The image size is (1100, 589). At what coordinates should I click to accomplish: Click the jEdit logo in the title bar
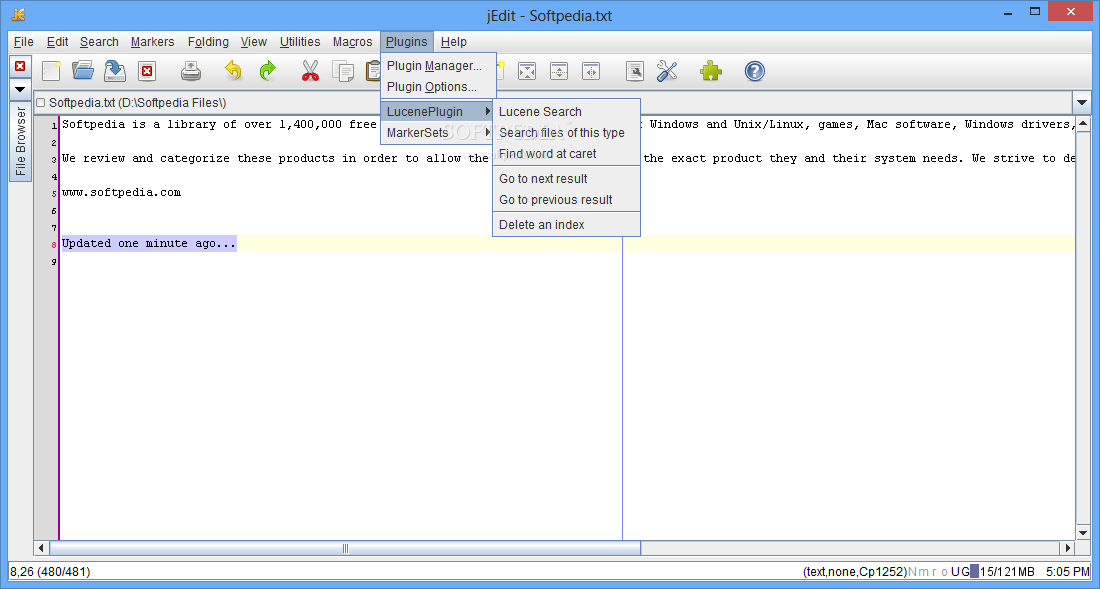point(19,15)
